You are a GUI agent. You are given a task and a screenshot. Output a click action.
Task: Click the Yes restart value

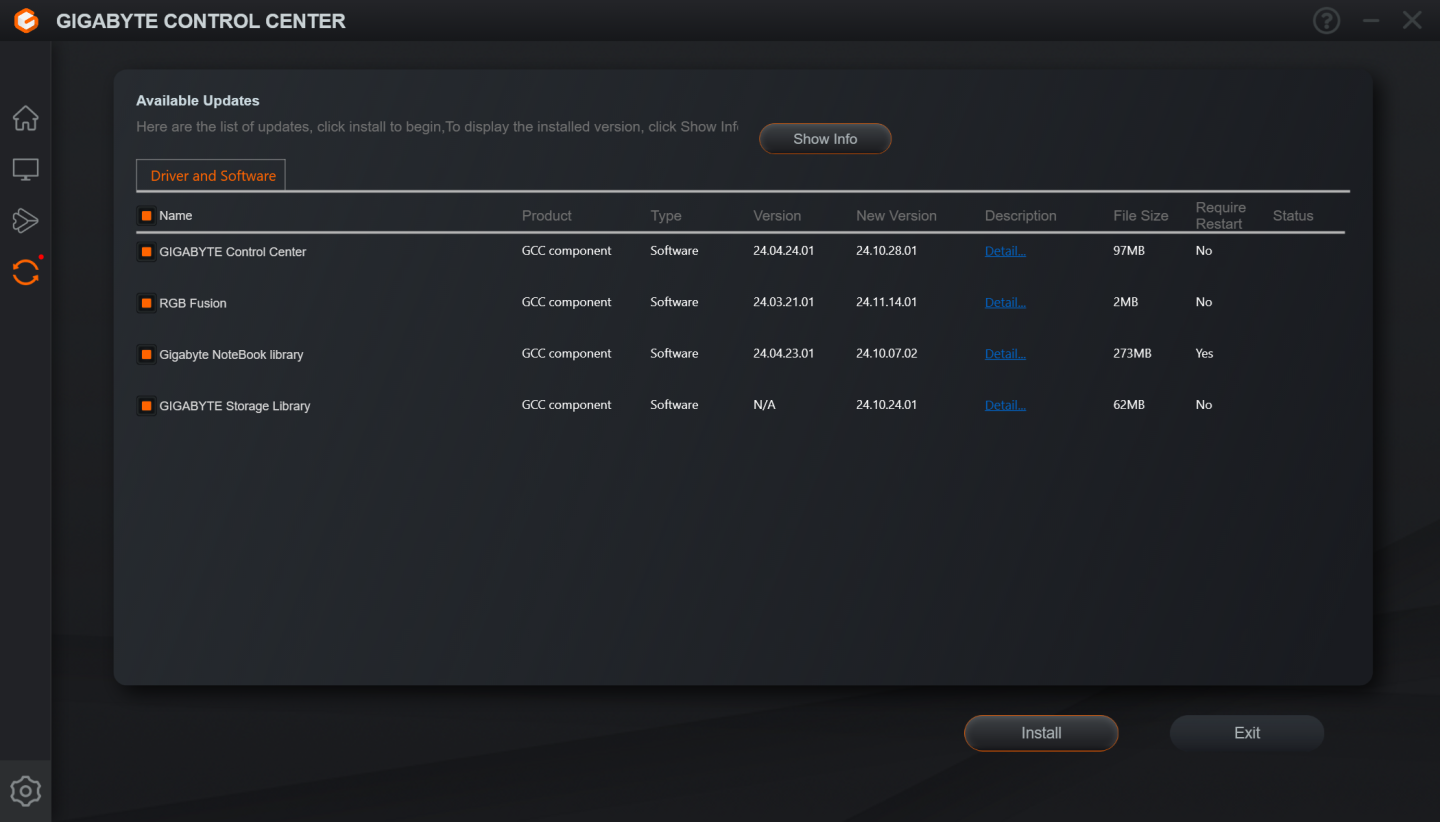(1204, 353)
